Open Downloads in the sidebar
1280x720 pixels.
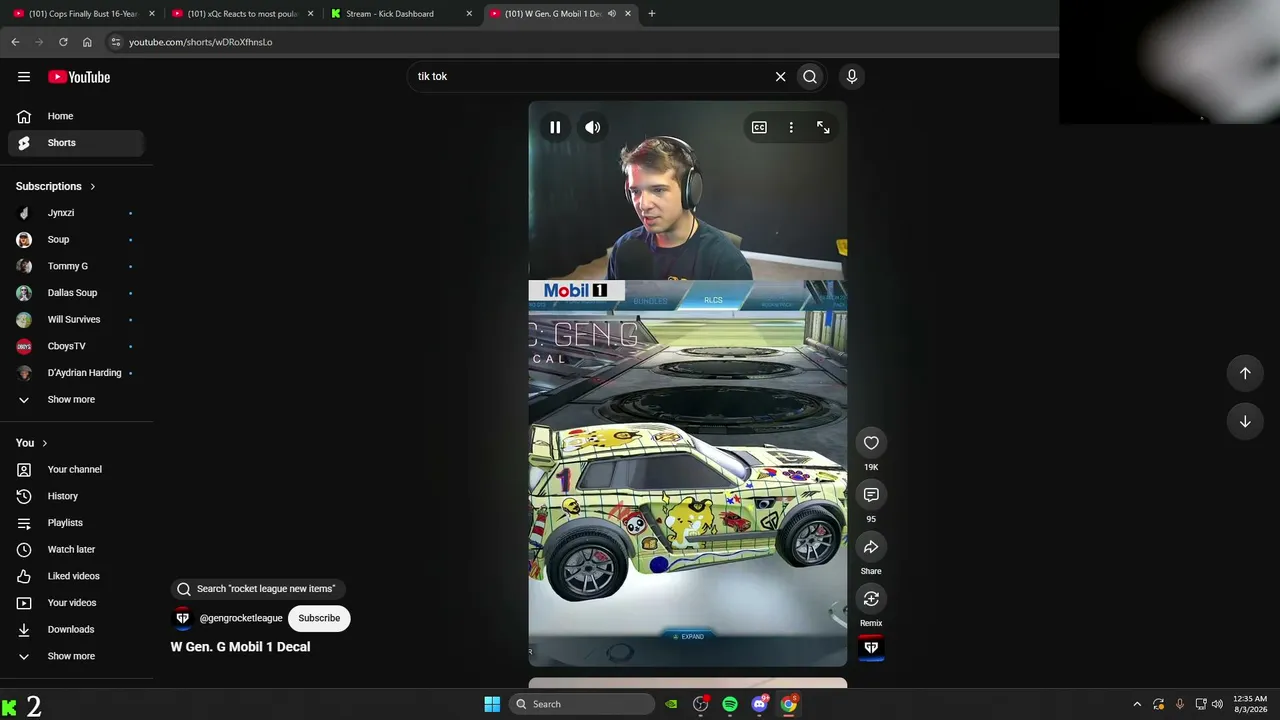[76, 630]
